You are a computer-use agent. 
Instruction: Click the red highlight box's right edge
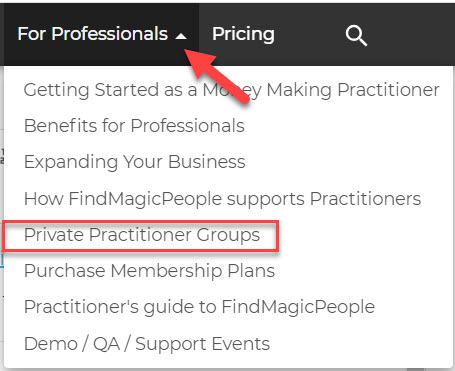pyautogui.click(x=277, y=236)
